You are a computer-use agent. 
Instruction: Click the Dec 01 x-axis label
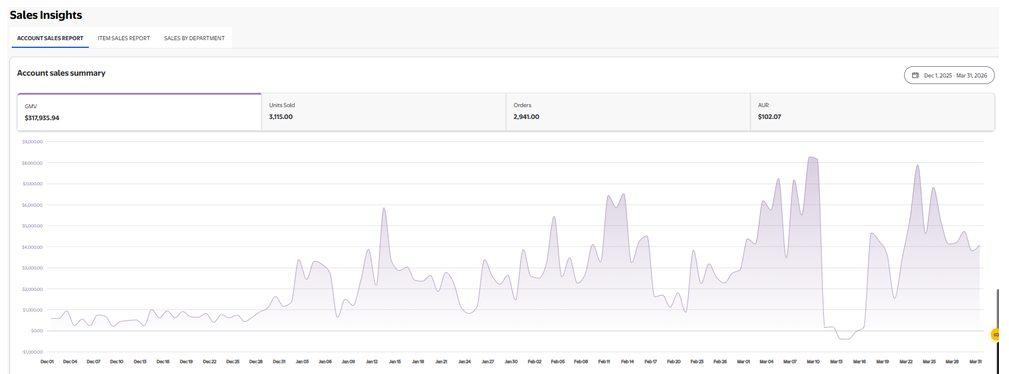click(x=47, y=362)
